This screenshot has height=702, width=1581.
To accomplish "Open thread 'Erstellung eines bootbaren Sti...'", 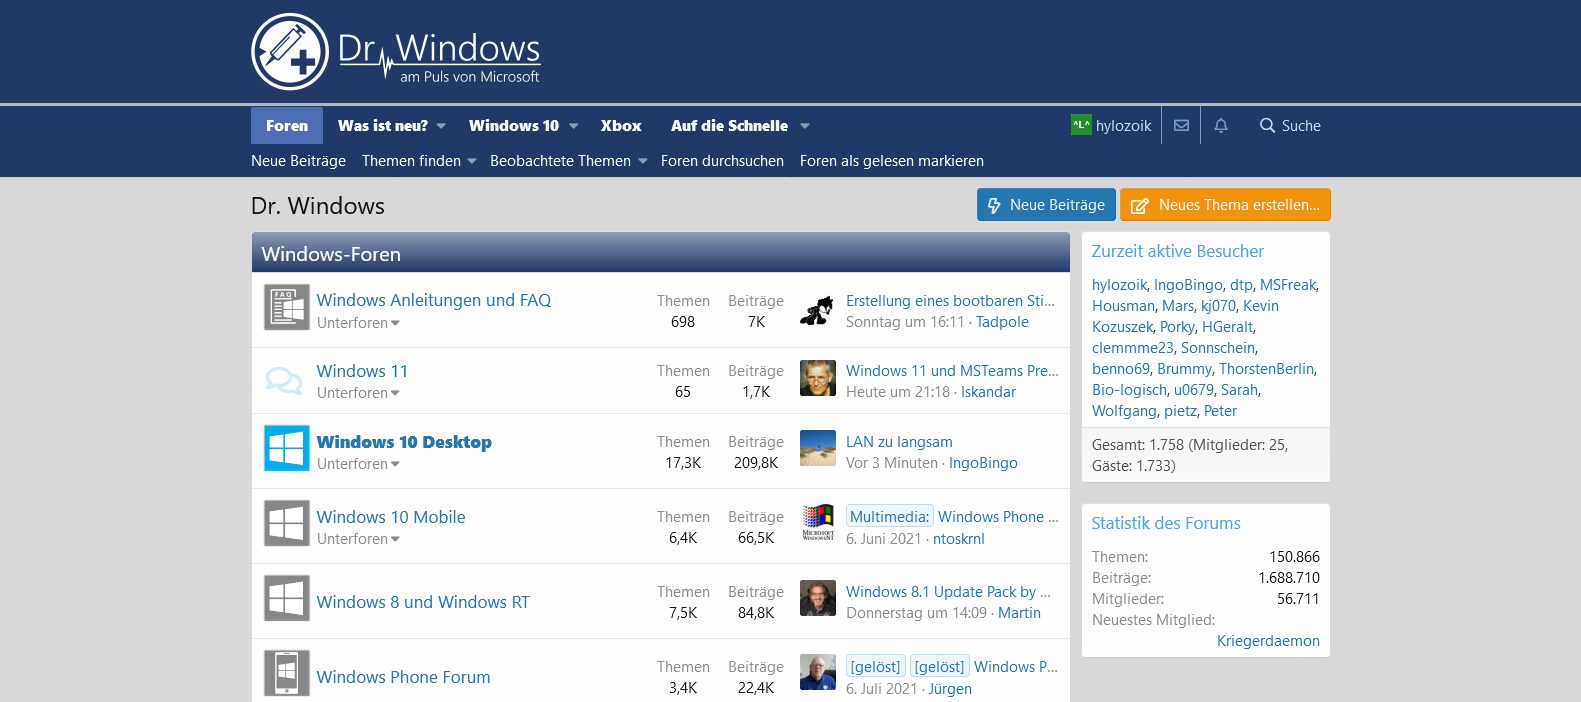I will coord(950,301).
